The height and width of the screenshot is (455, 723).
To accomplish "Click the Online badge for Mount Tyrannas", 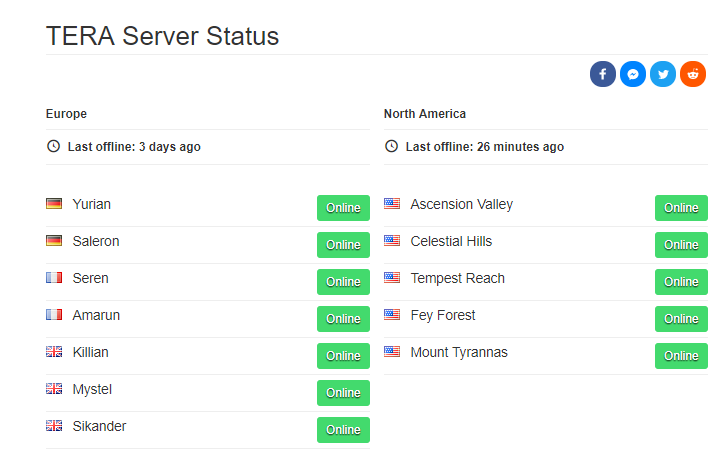I will pyautogui.click(x=681, y=356).
